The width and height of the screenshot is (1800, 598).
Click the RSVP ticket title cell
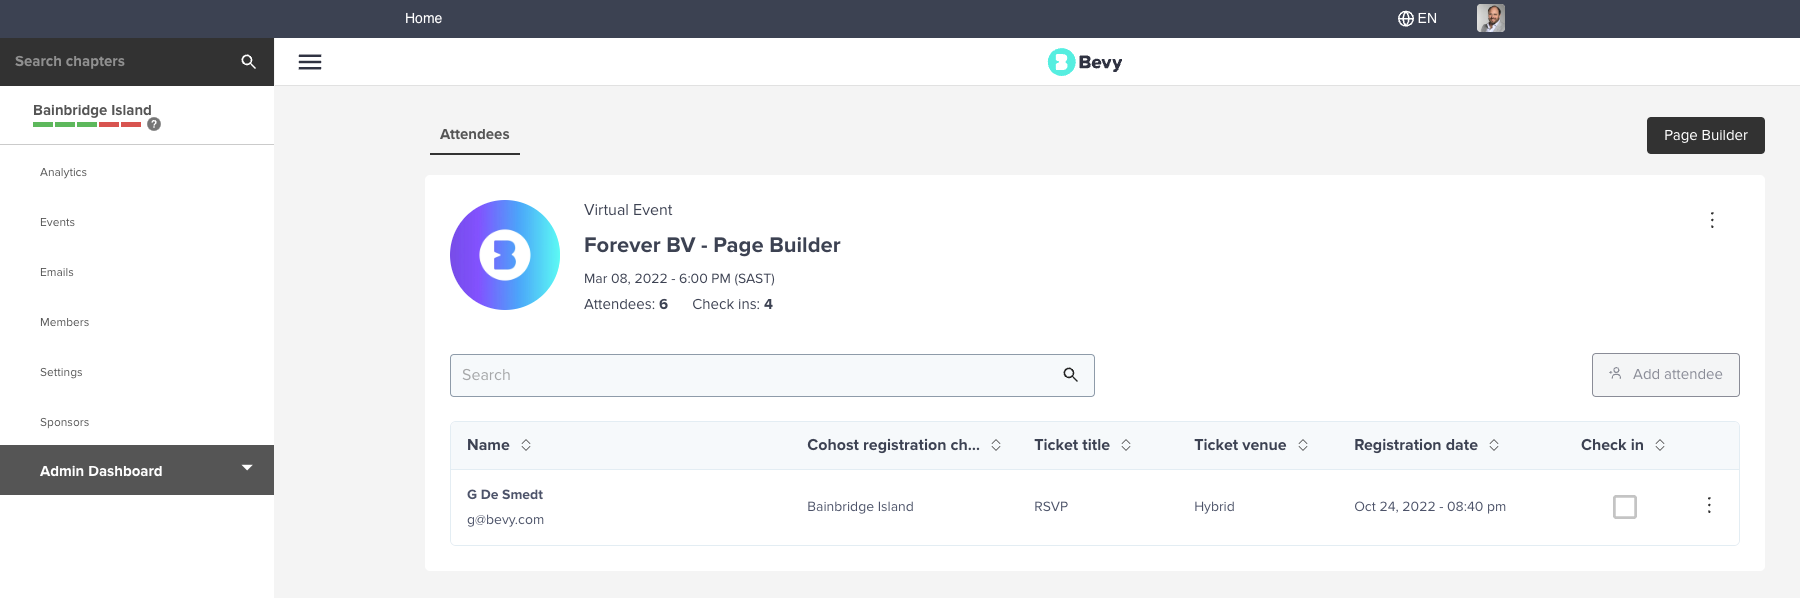1051,507
